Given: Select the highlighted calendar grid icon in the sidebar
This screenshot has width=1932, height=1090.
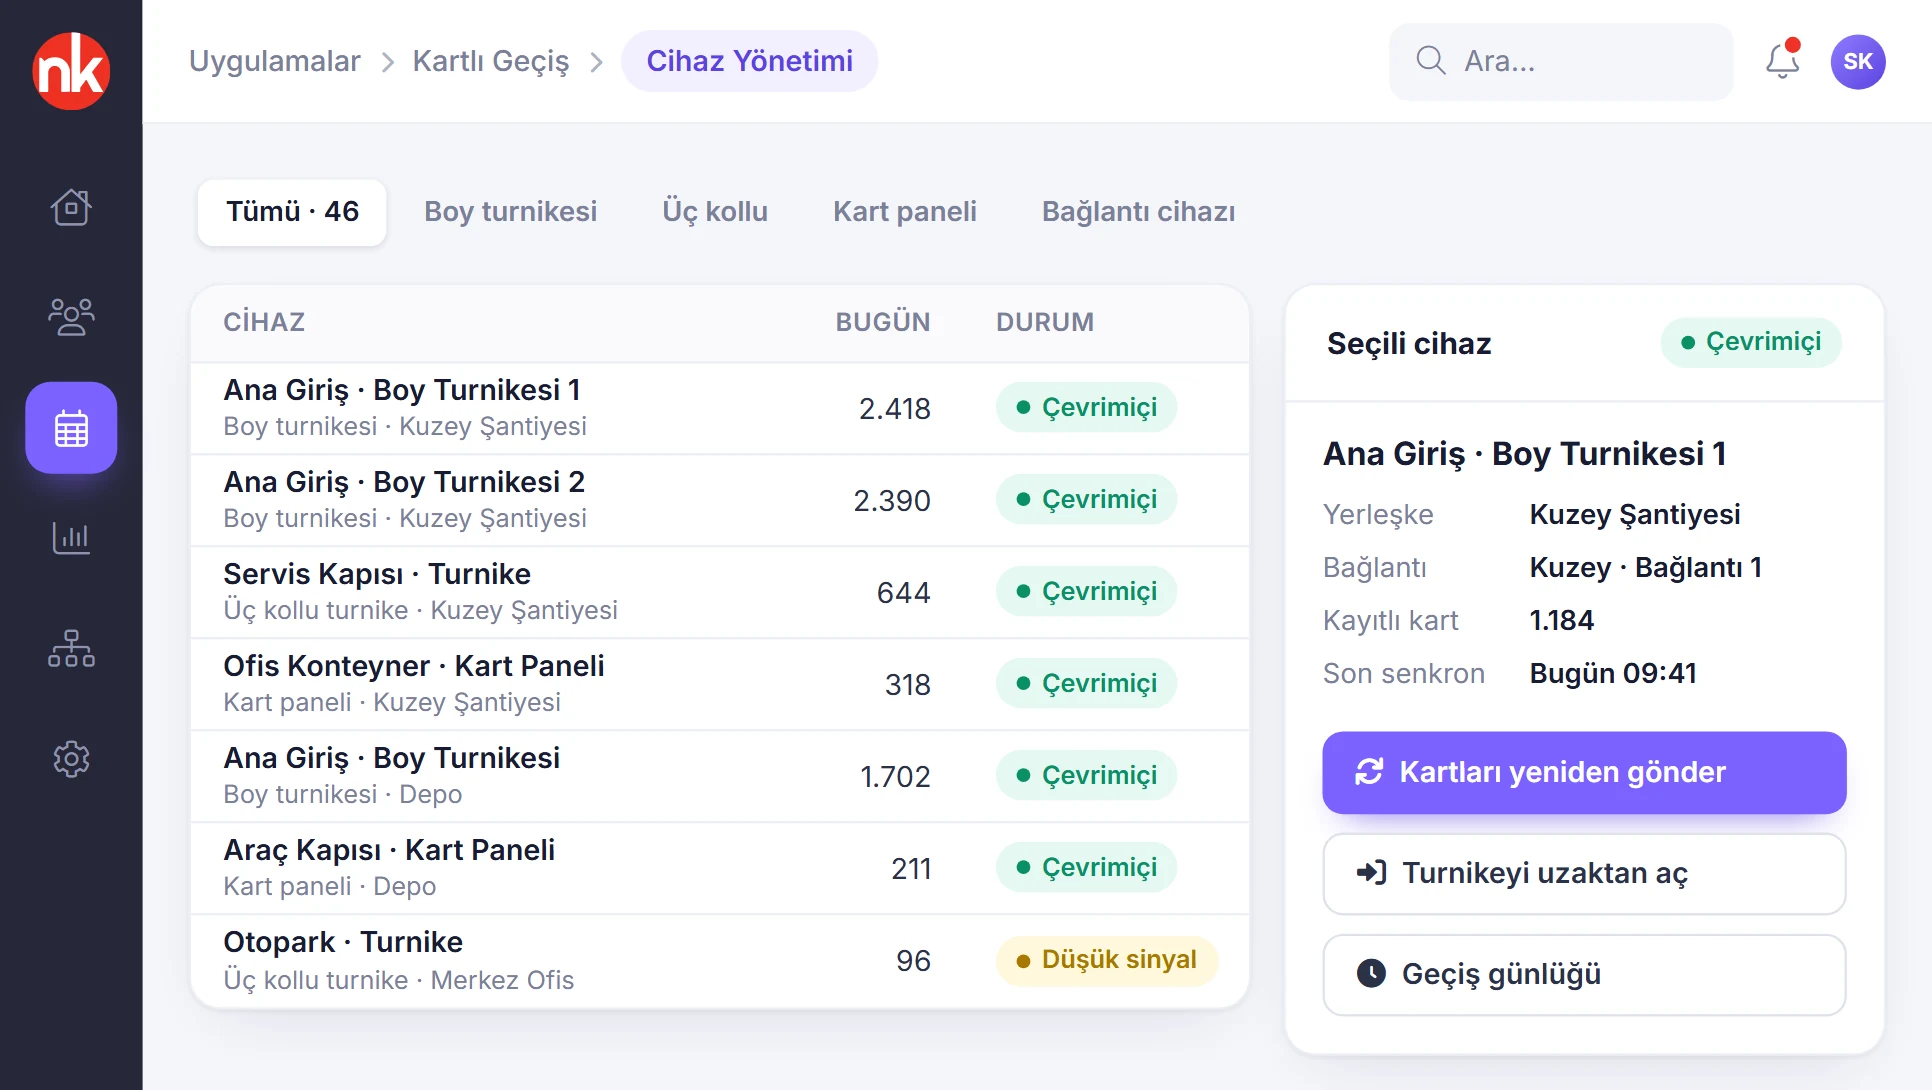Looking at the screenshot, I should pos(71,428).
